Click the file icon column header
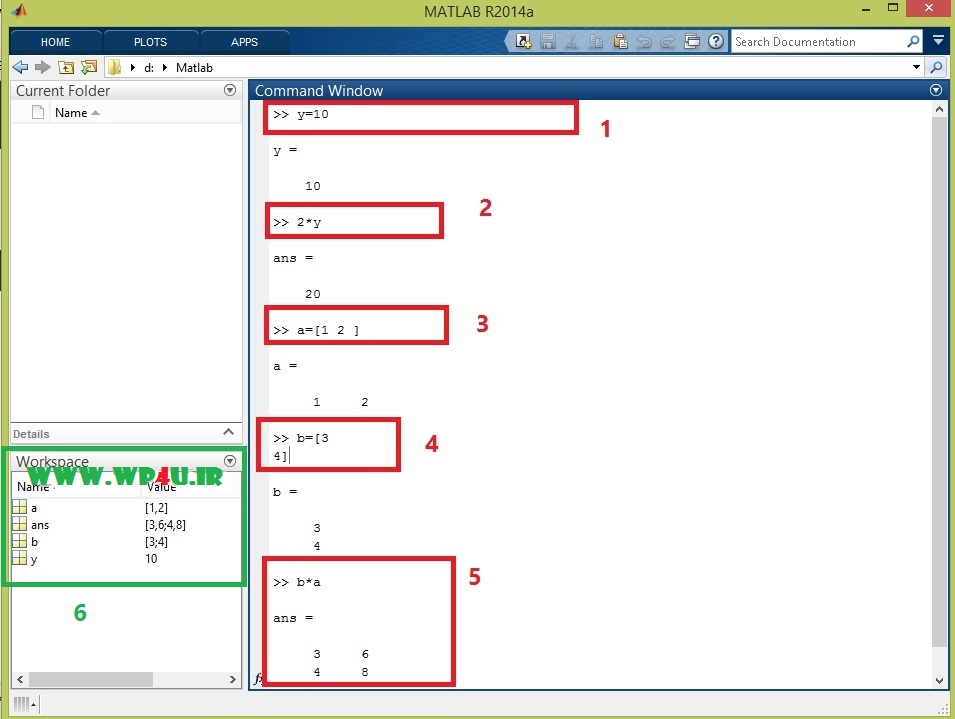Viewport: 955px width, 719px height. 38,113
